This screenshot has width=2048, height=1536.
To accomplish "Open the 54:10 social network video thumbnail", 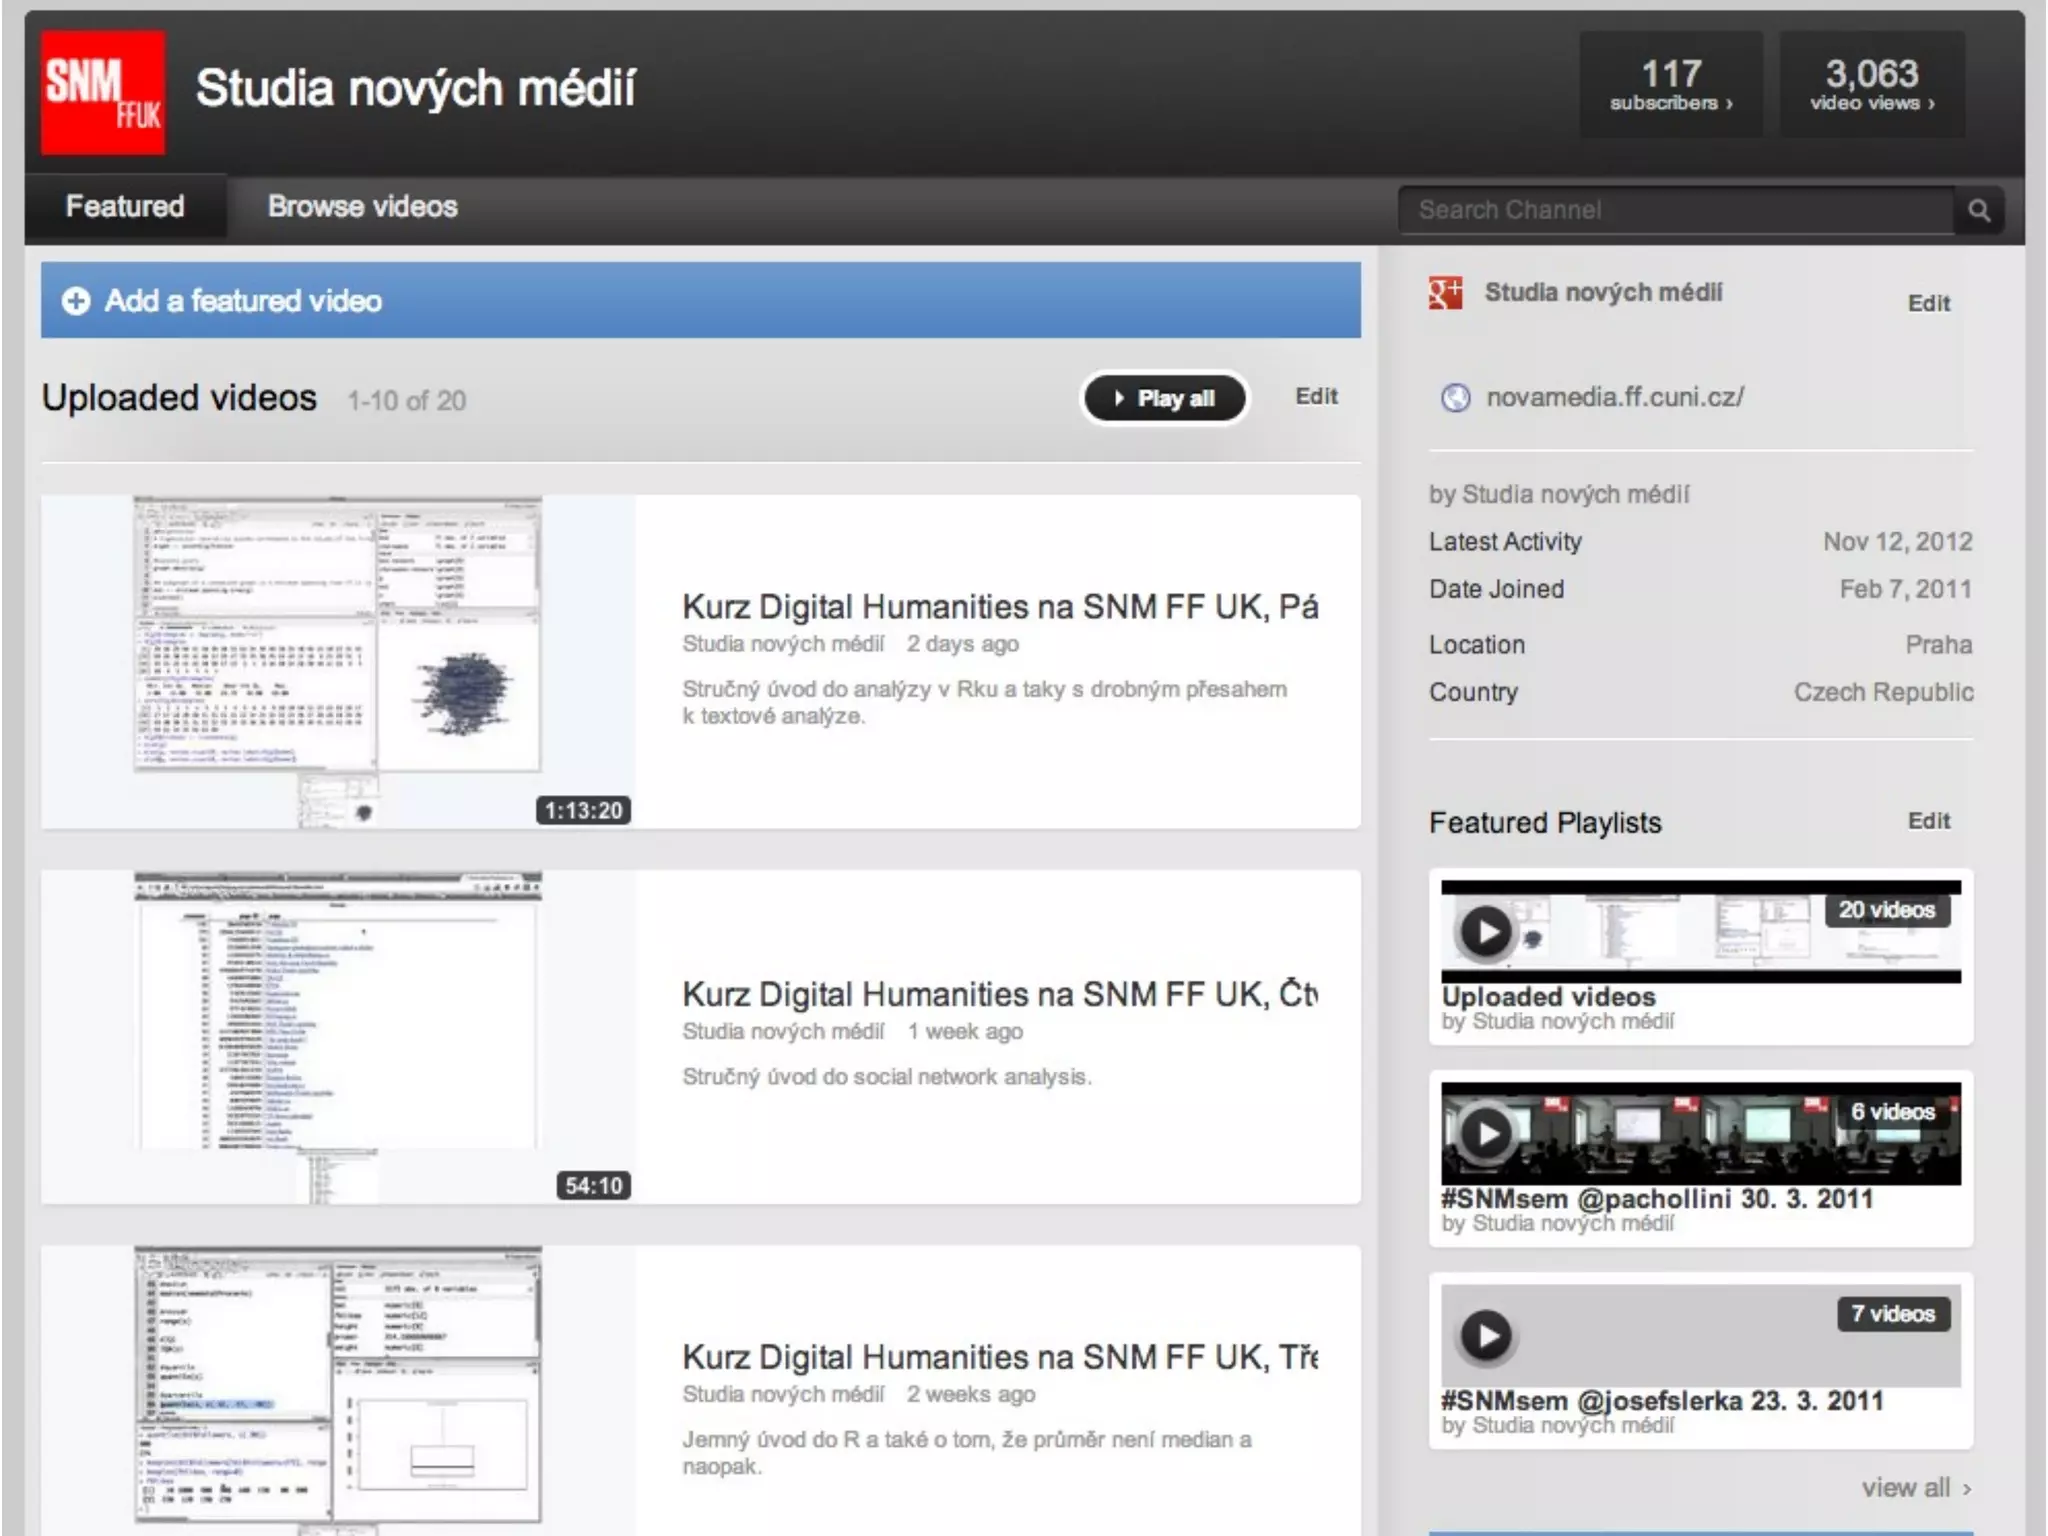I will point(338,1036).
